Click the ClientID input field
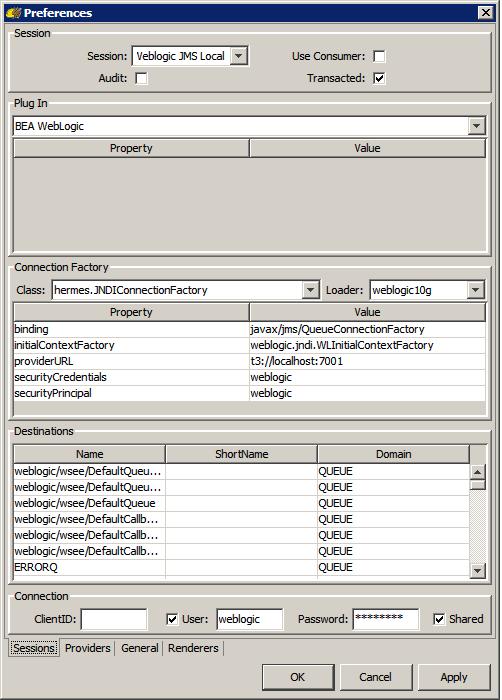Screen dimensions: 502x700 (114, 619)
